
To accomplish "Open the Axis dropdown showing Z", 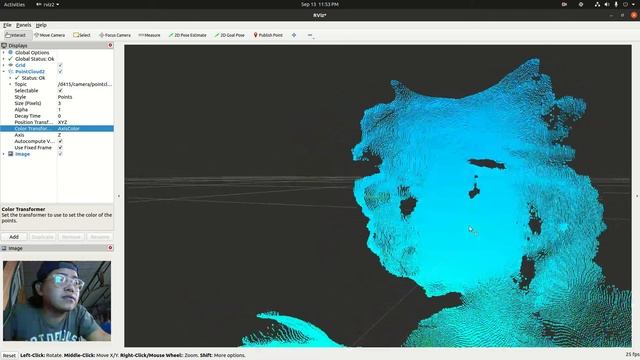I will [x=85, y=135].
